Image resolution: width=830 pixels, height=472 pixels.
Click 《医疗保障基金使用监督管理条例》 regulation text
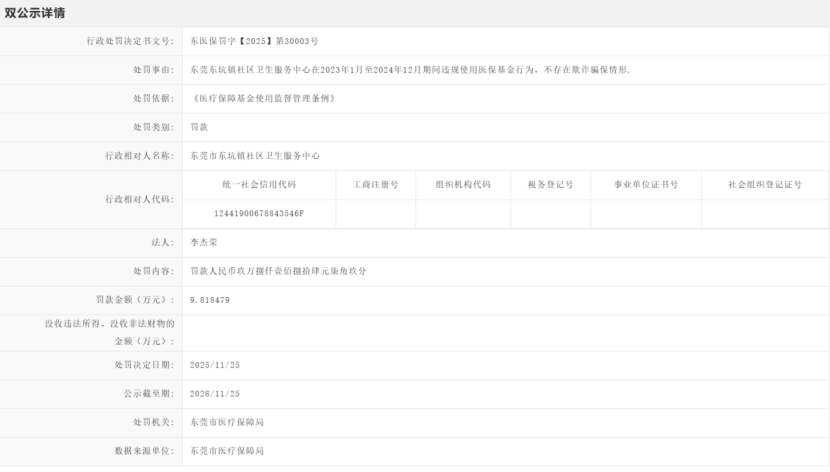(x=261, y=99)
